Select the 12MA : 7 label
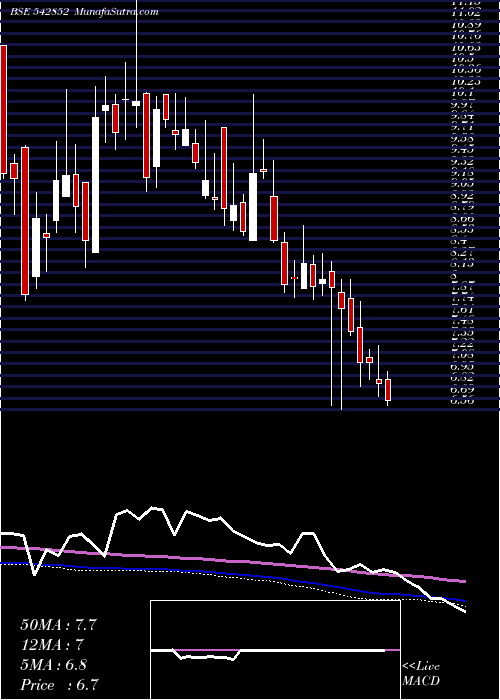This screenshot has height=700, width=500. (52, 645)
